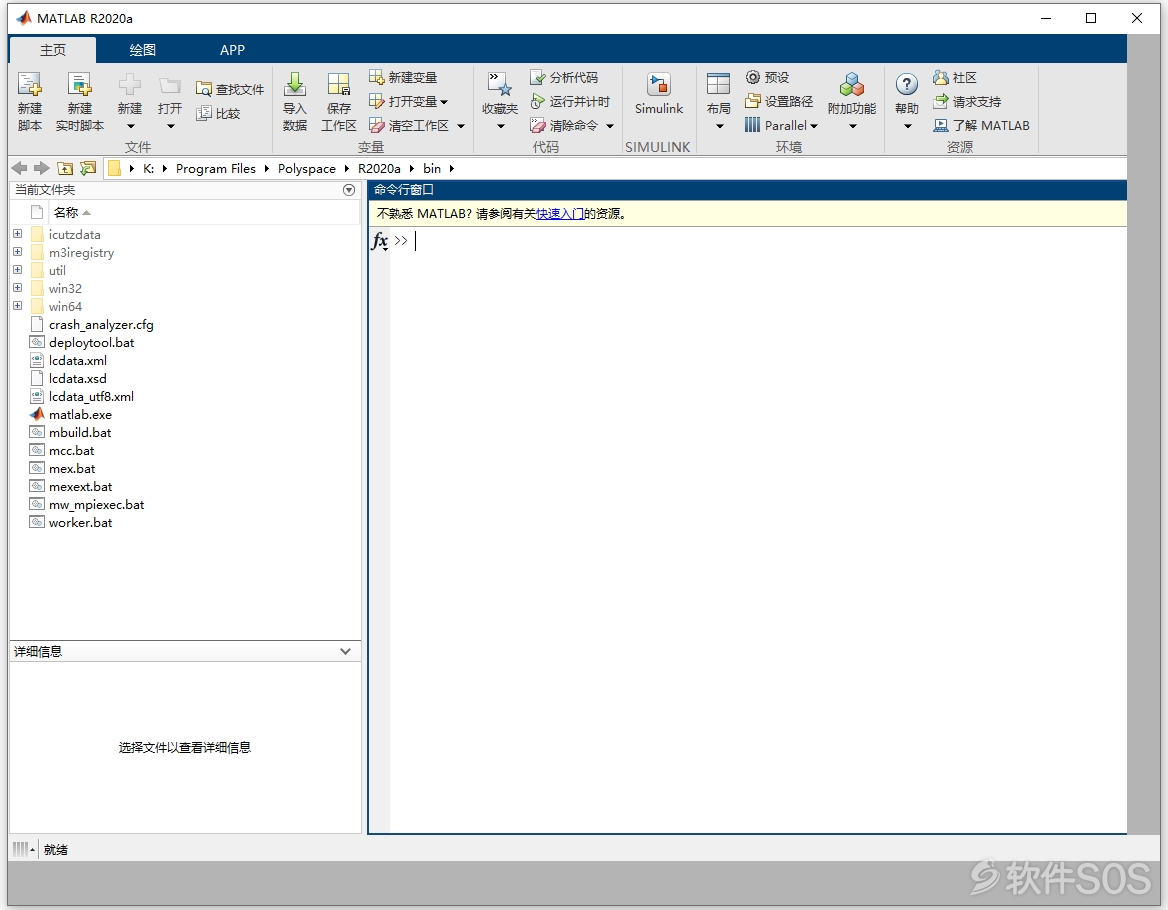
Task: Select the matlab.exe file
Action: tap(80, 414)
